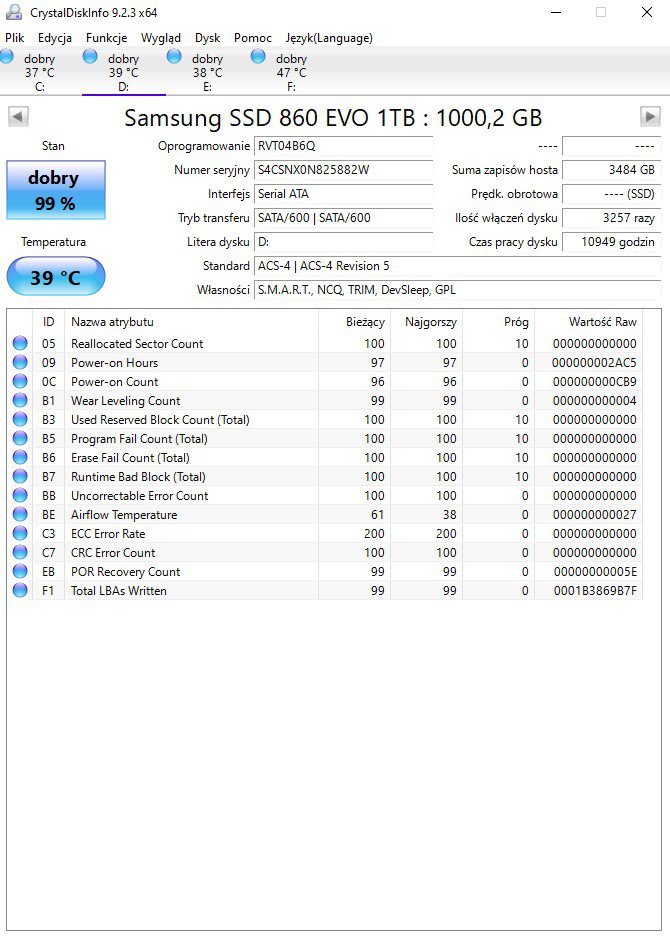
Task: Click raw value 00000000005E
Action: click(595, 571)
